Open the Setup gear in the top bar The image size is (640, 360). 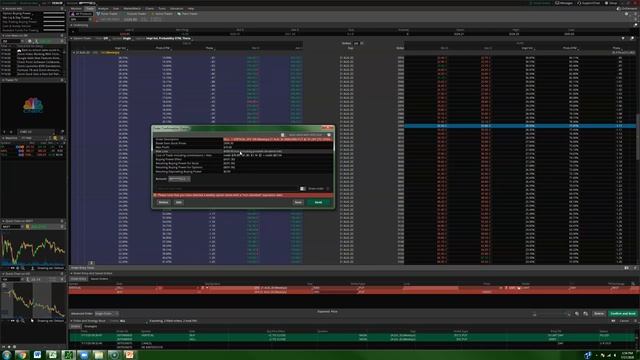click(x=611, y=3)
